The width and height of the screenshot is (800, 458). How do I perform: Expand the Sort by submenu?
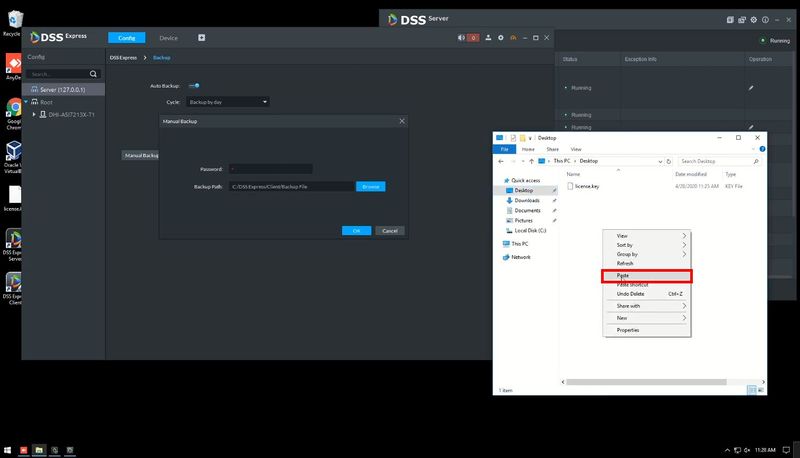[646, 245]
